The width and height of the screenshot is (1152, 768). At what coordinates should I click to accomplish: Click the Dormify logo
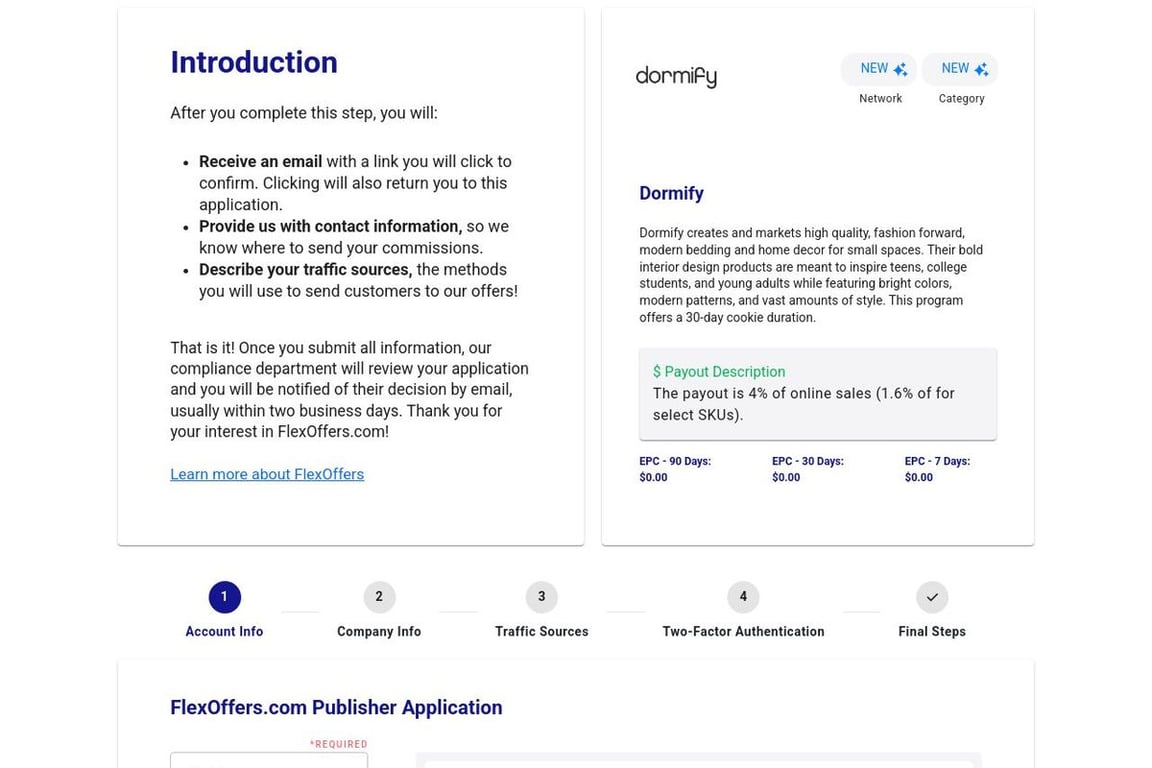(676, 76)
